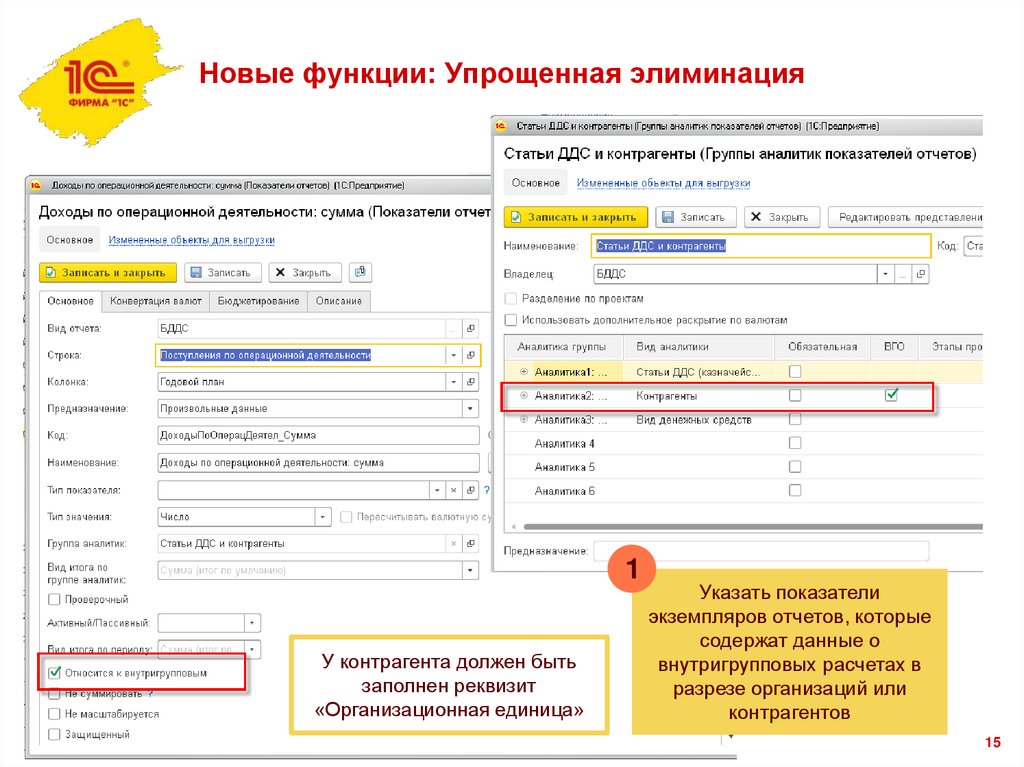The image size is (1024, 767).
Task: Toggle the Относится к внутригрупповым checkbox
Action: 54,672
